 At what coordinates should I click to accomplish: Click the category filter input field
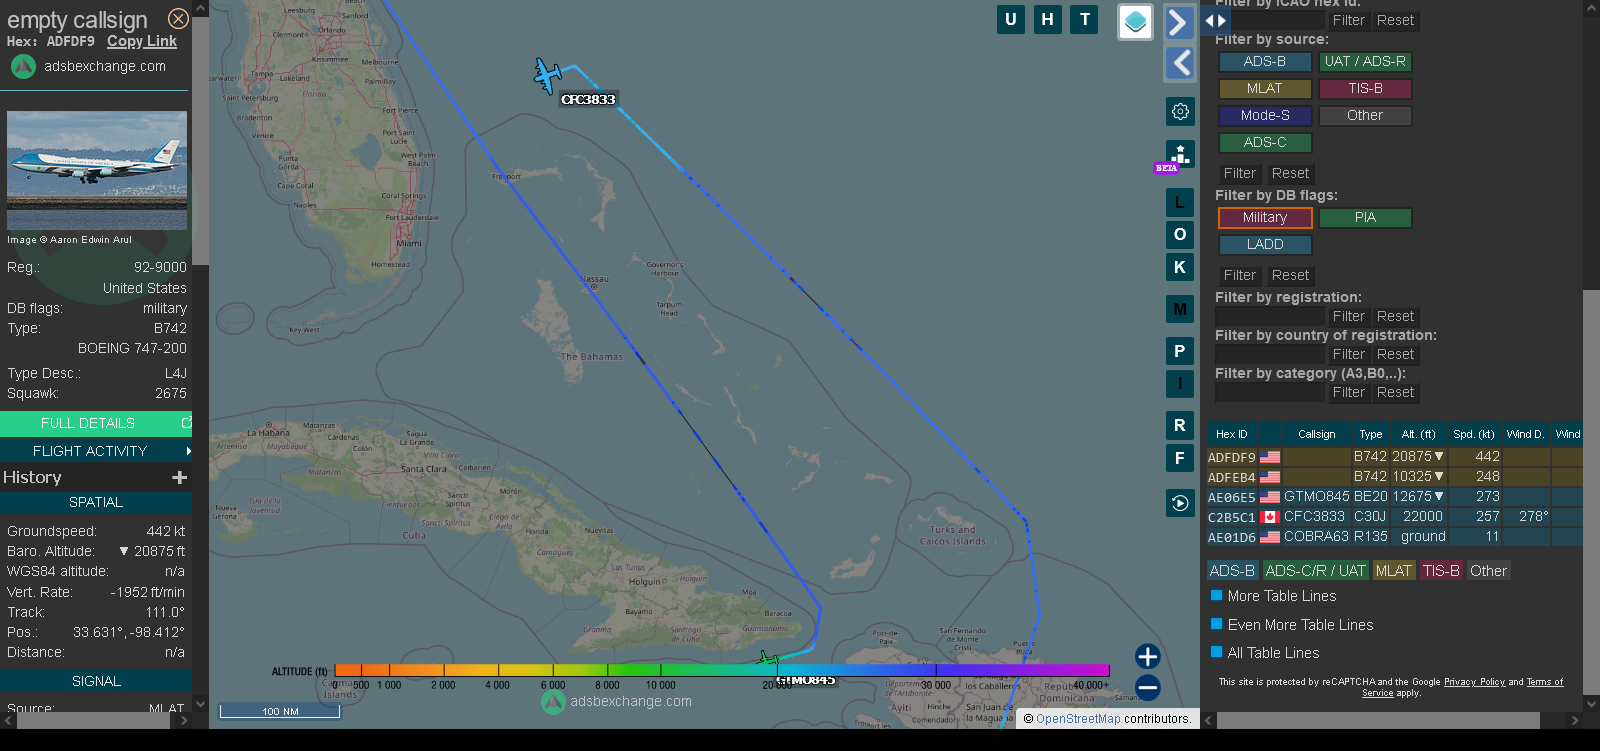(x=1269, y=393)
